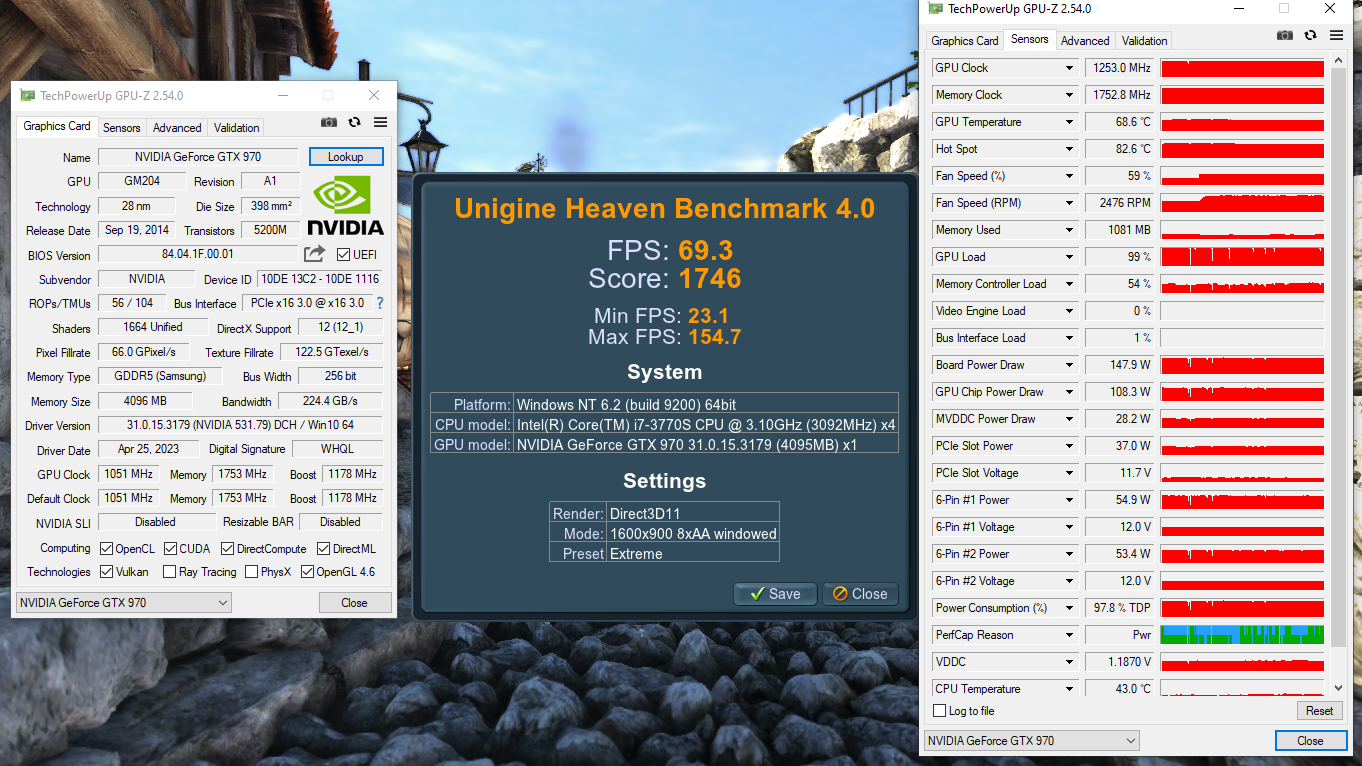
Task: Click the scroll down arrow in the Sensors list
Action: (1339, 688)
